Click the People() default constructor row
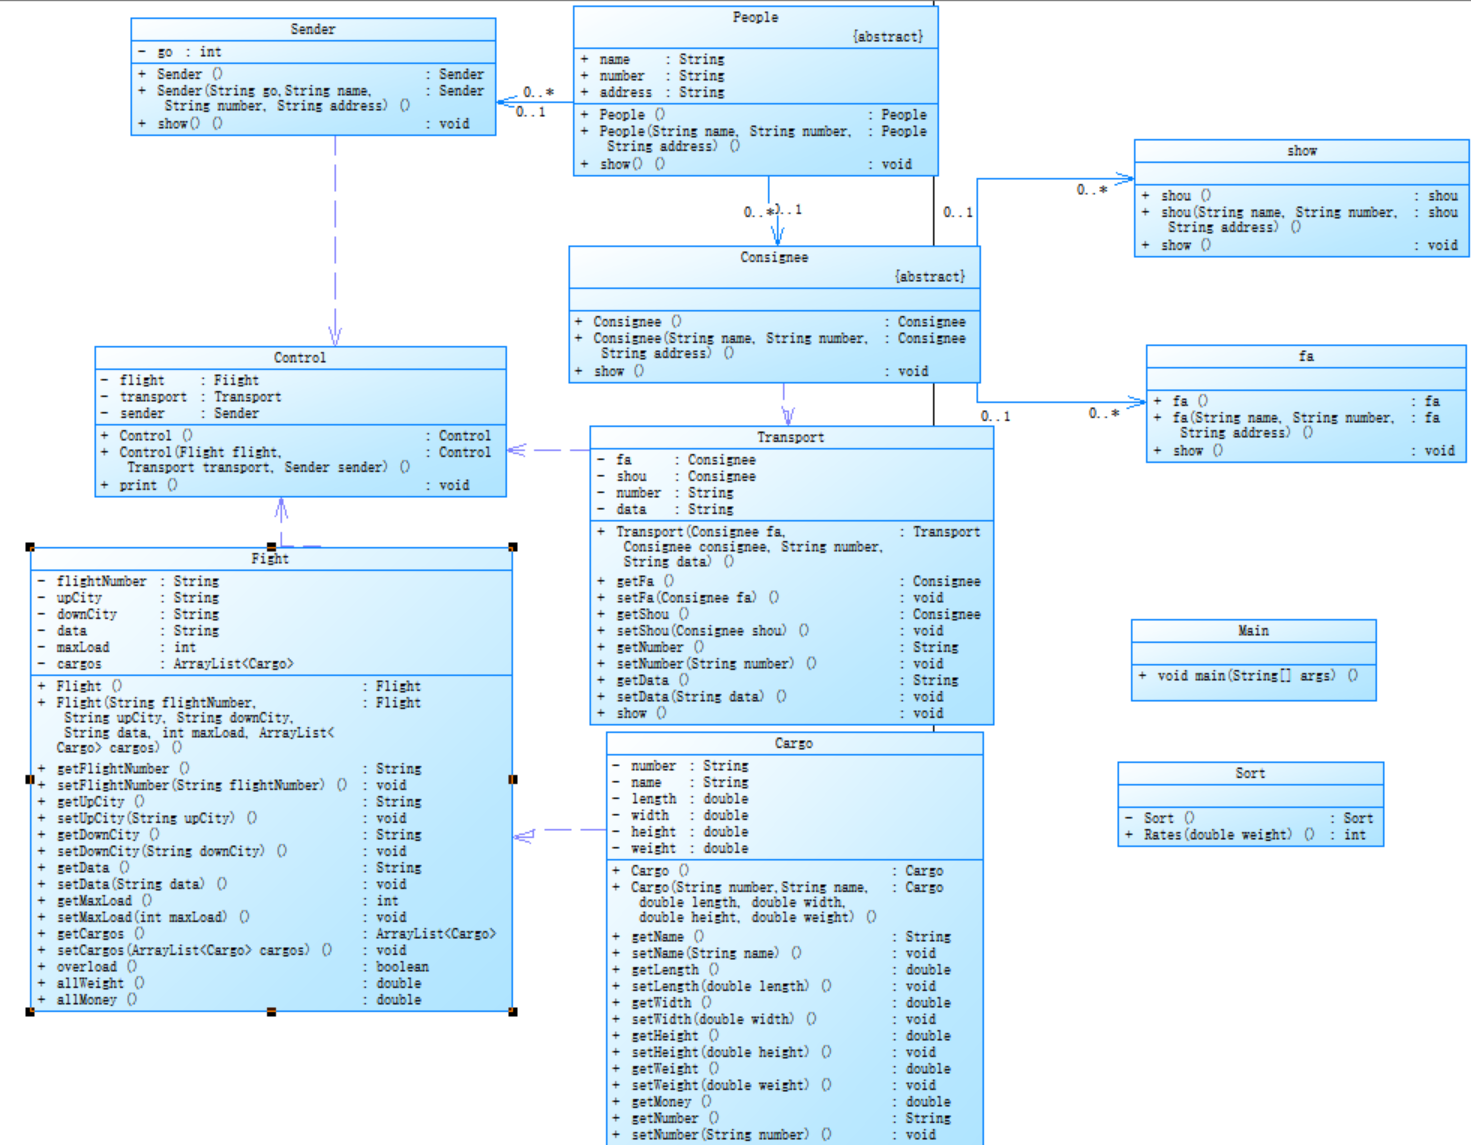This screenshot has height=1145, width=1471. pos(755,115)
